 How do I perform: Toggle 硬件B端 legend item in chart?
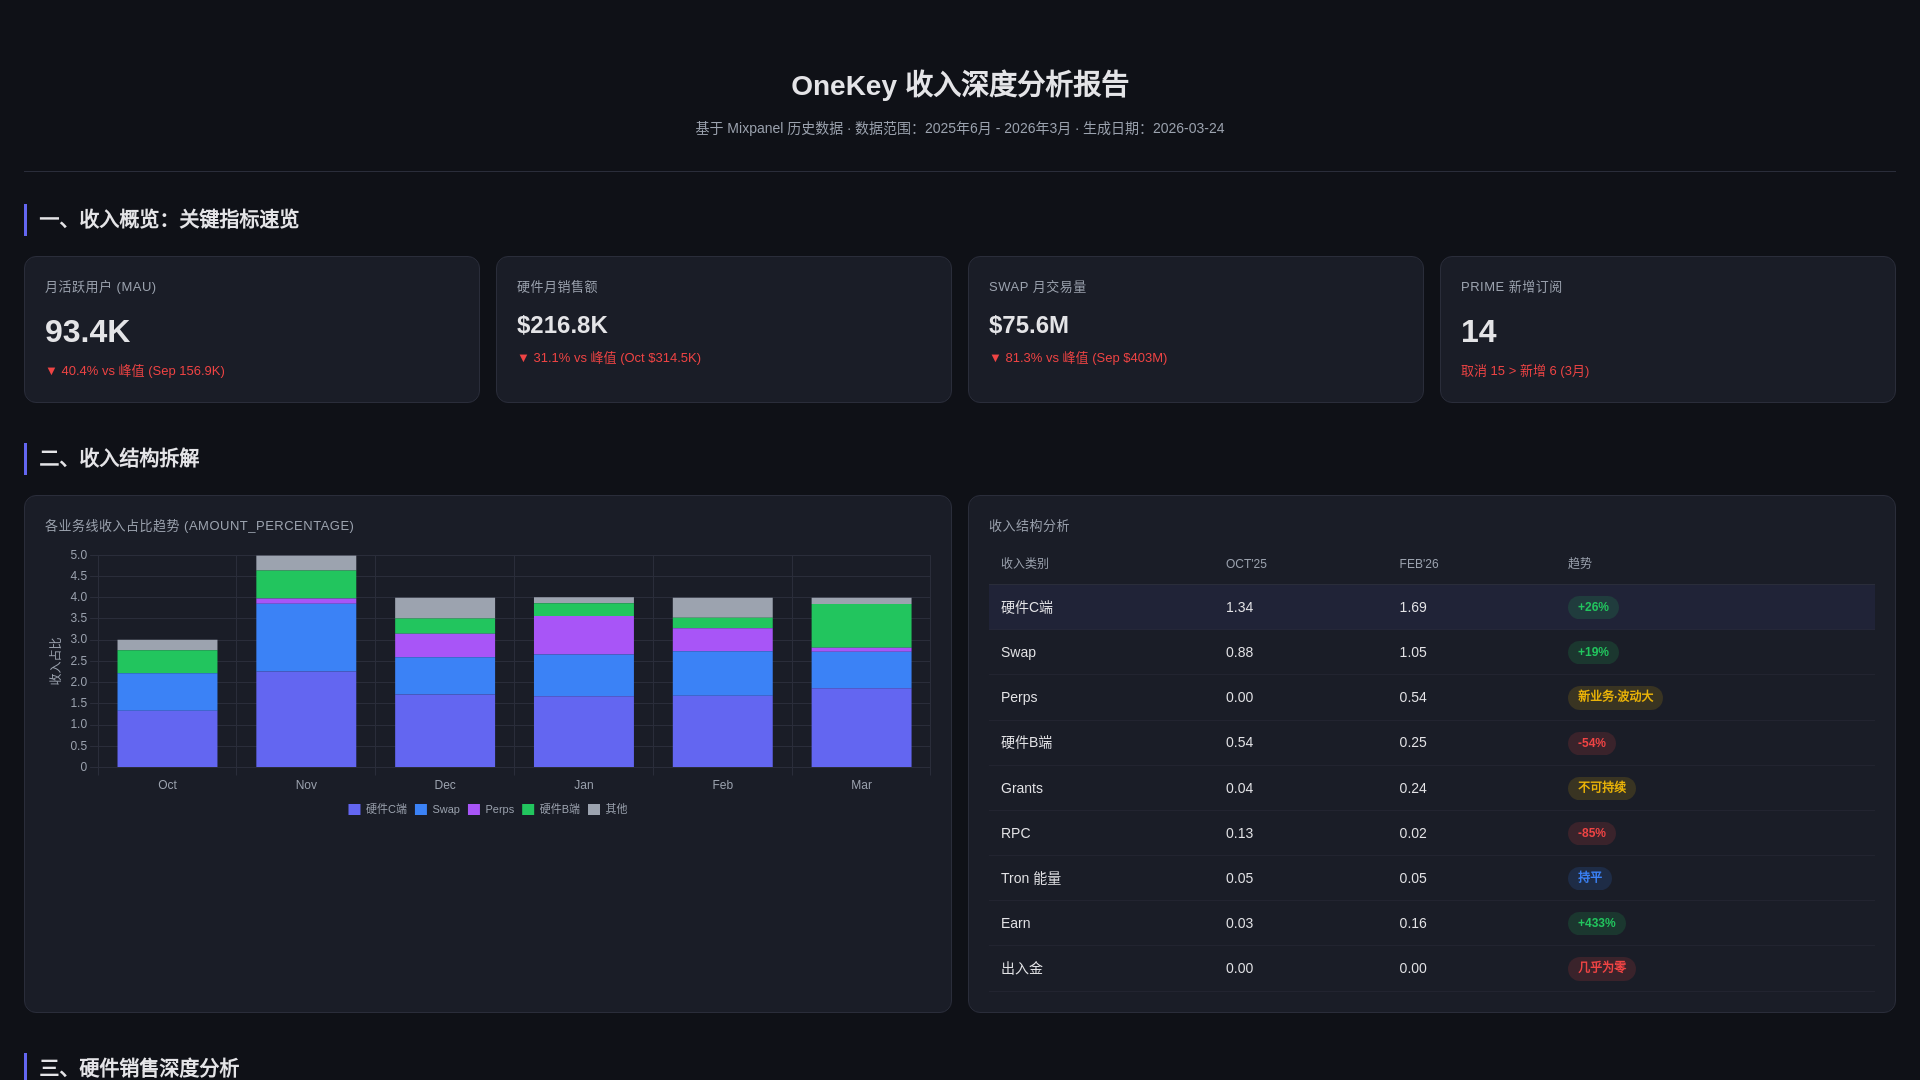point(551,809)
